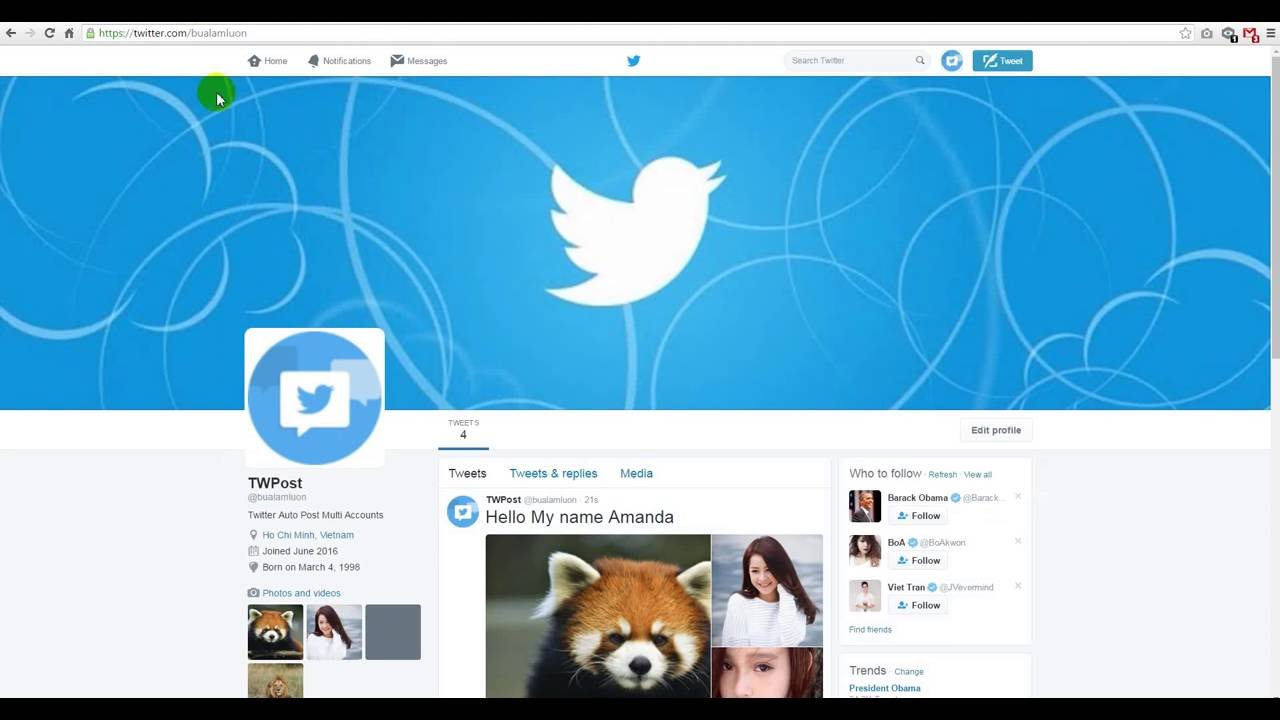1280x720 pixels.
Task: Open the gray placeholder media thumbnail
Action: click(x=393, y=632)
